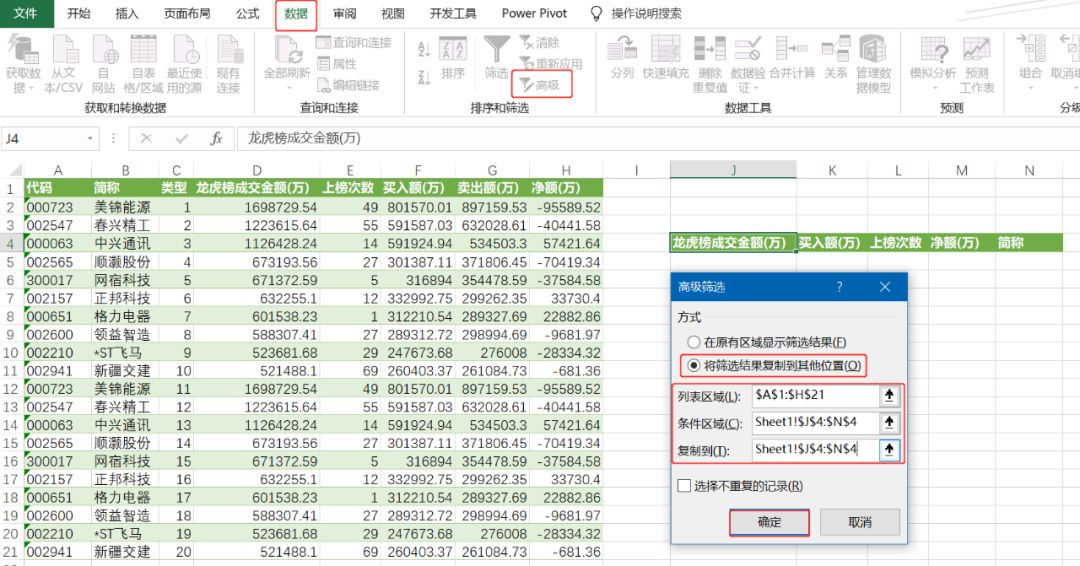Check 选择不重复的记录 checkbox
1080x566 pixels.
click(x=684, y=486)
